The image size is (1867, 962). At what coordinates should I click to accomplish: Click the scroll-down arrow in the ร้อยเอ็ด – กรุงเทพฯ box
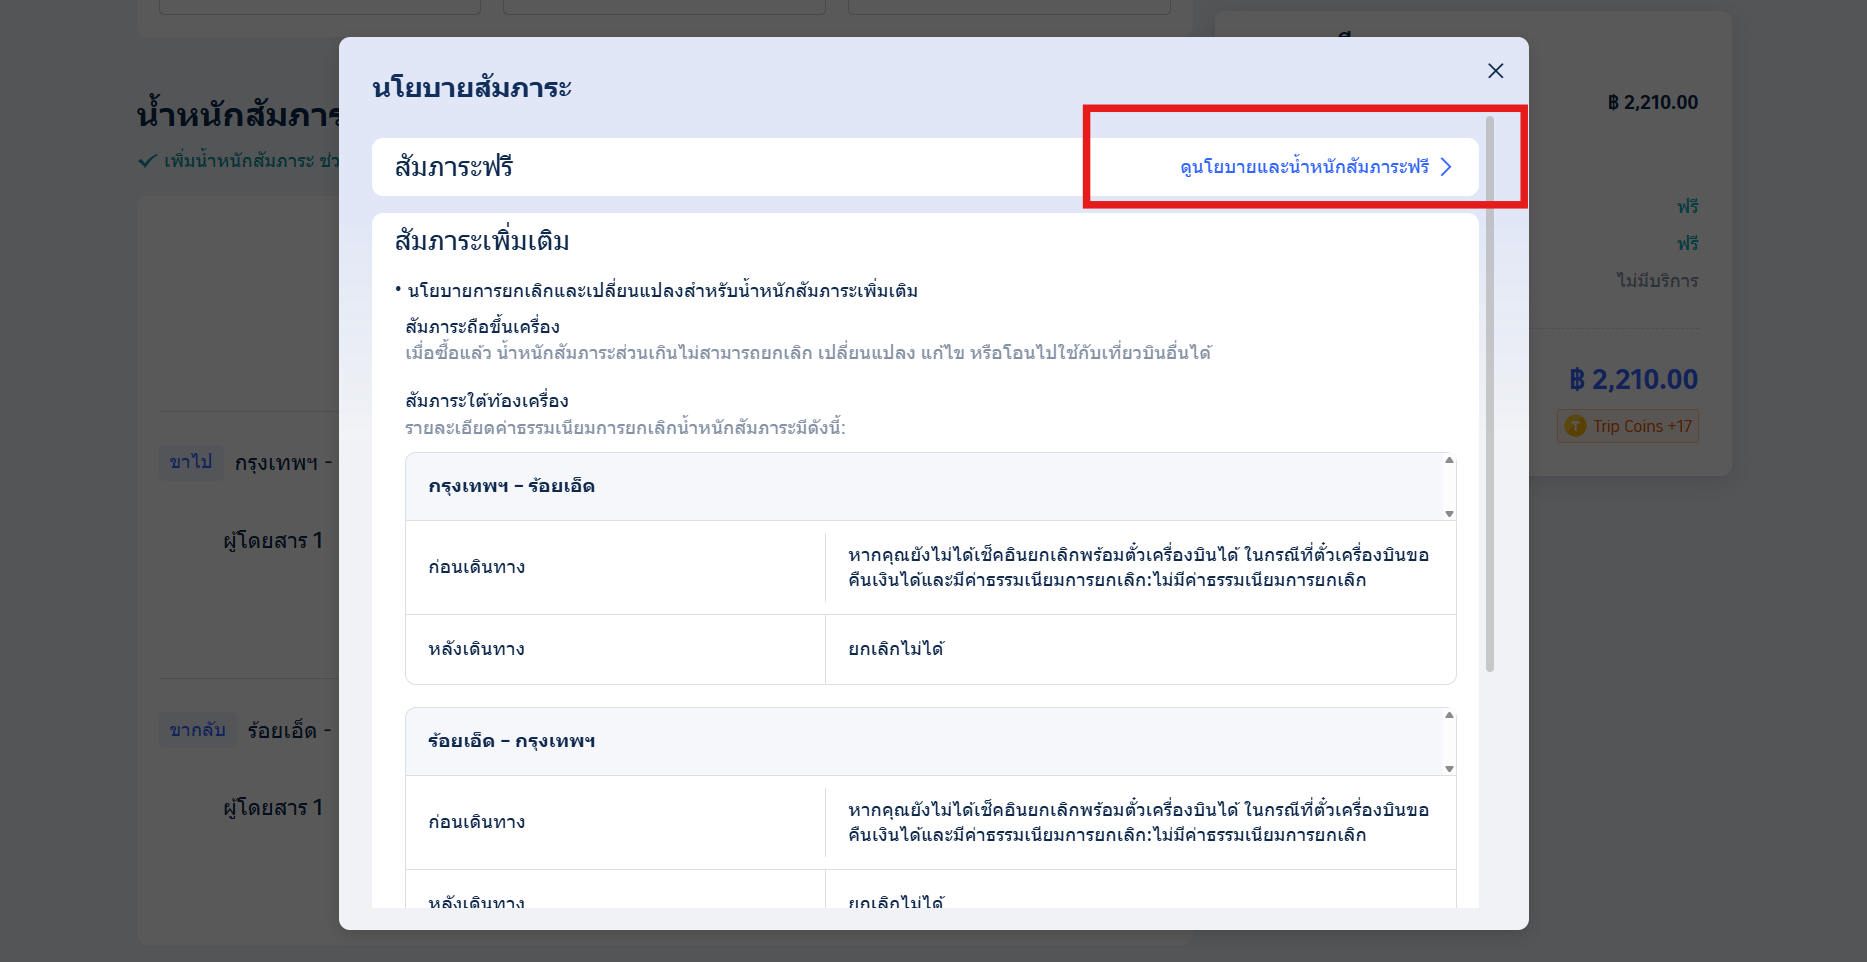coord(1448,769)
